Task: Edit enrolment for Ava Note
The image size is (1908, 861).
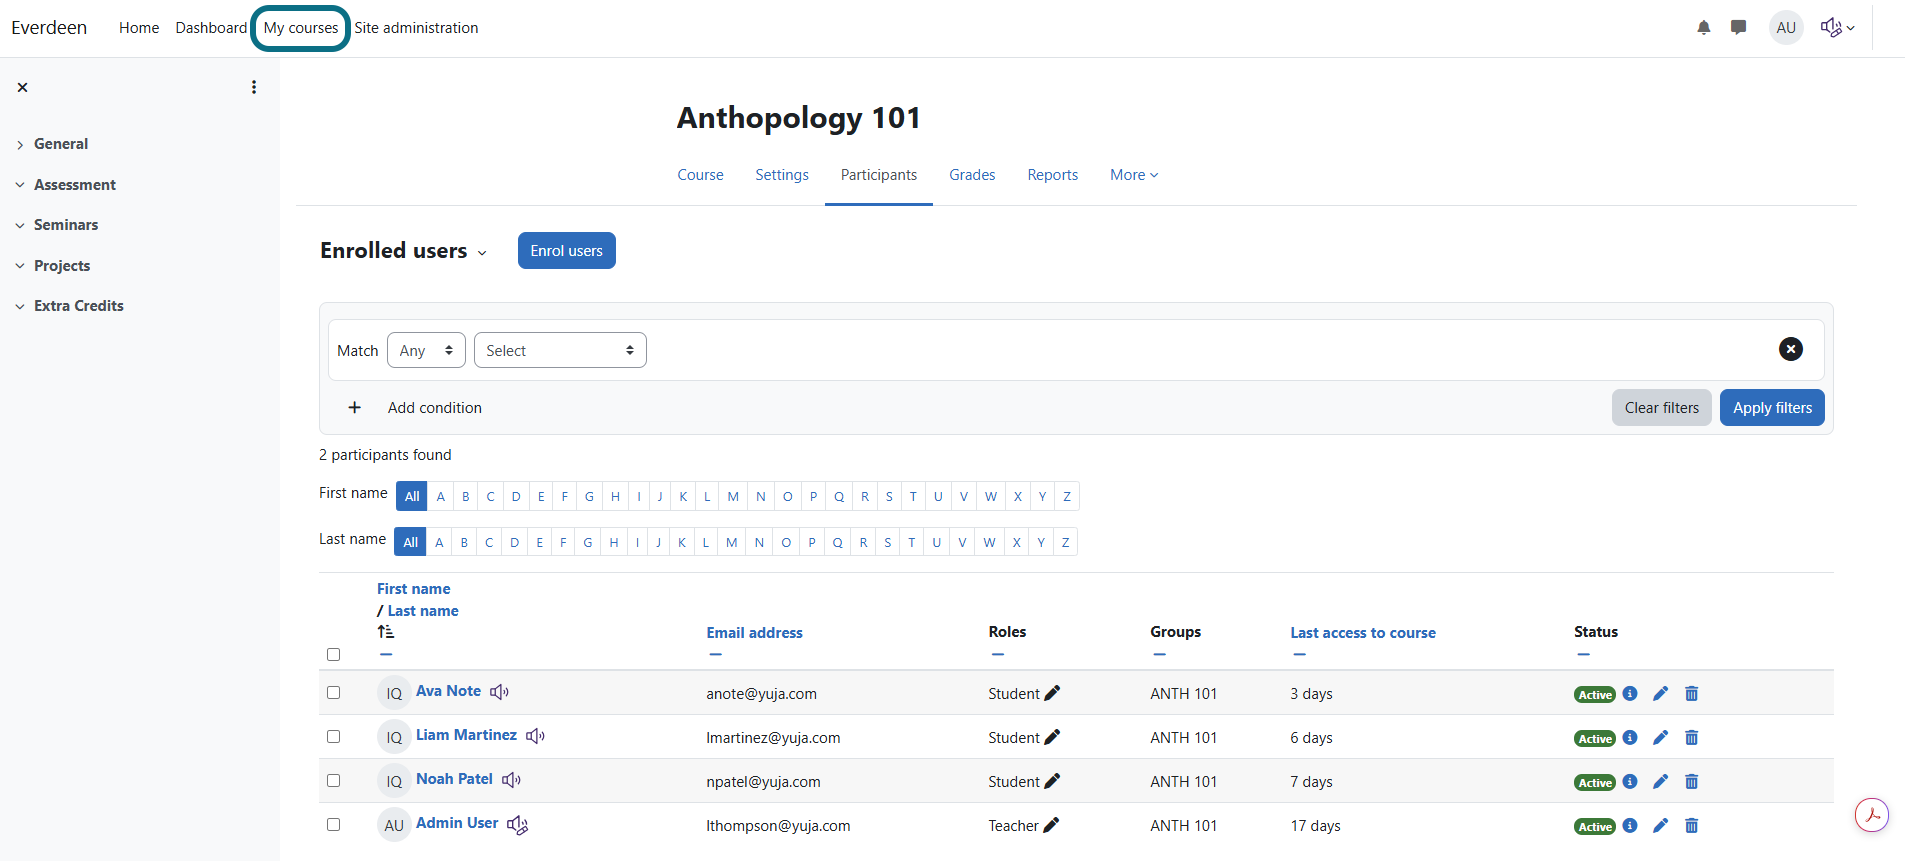Action: pos(1661,693)
